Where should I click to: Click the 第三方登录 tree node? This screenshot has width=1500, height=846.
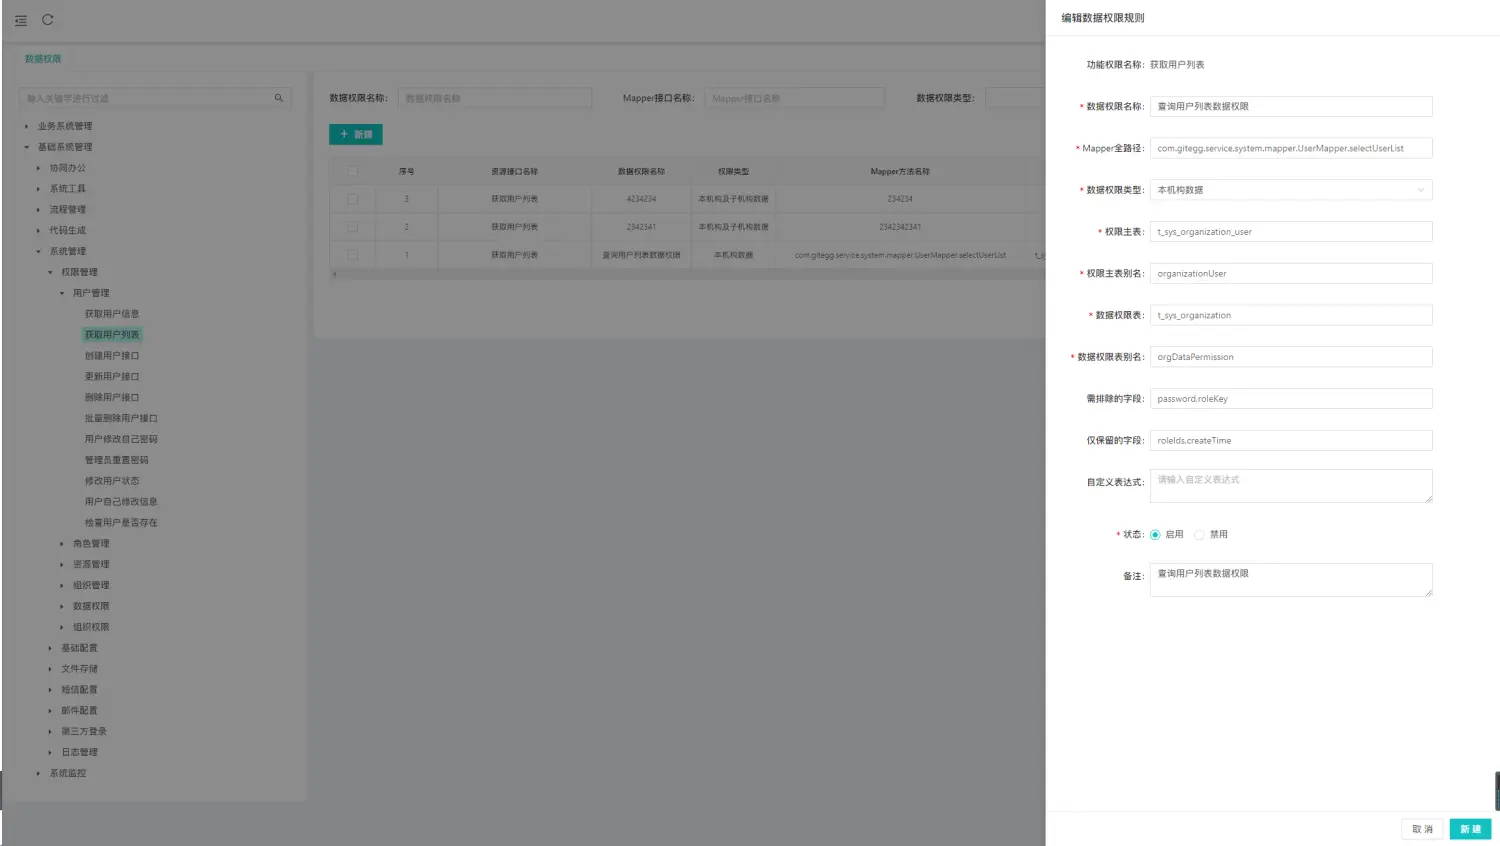click(x=84, y=732)
